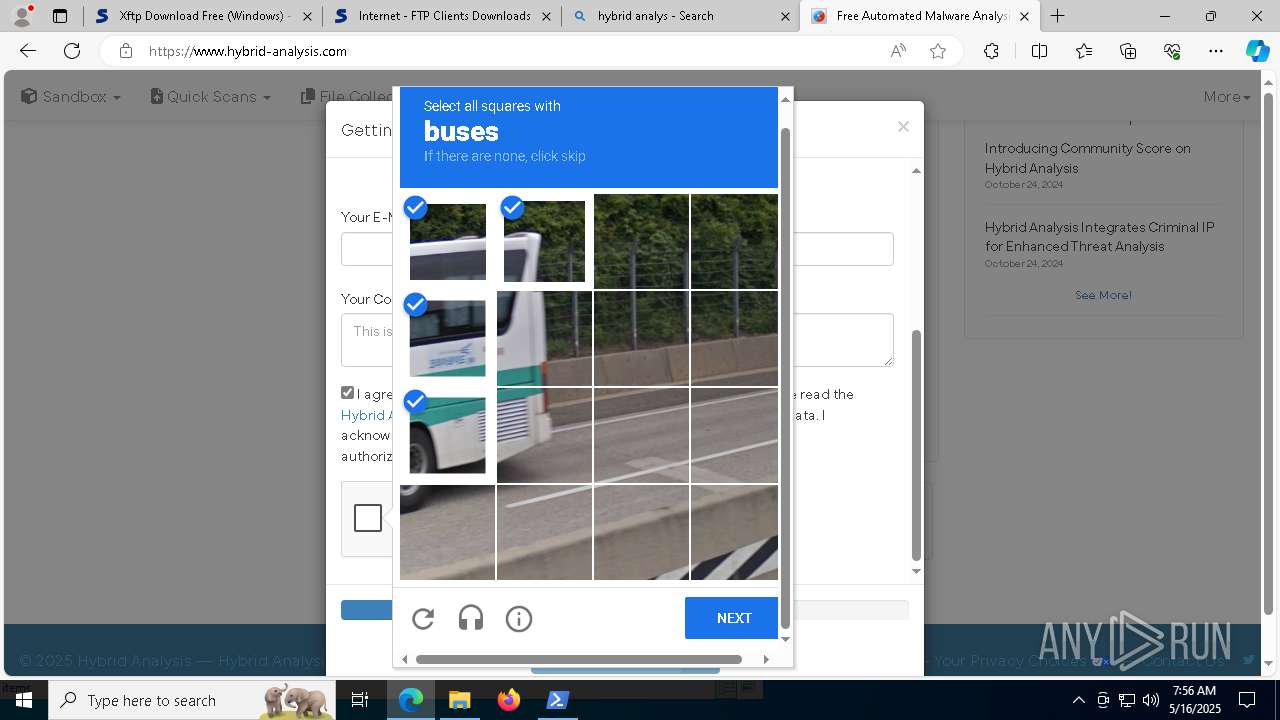Screen dimensions: 1280x720
Task: Open Criminal IP integration article
Action: [x=1099, y=237]
